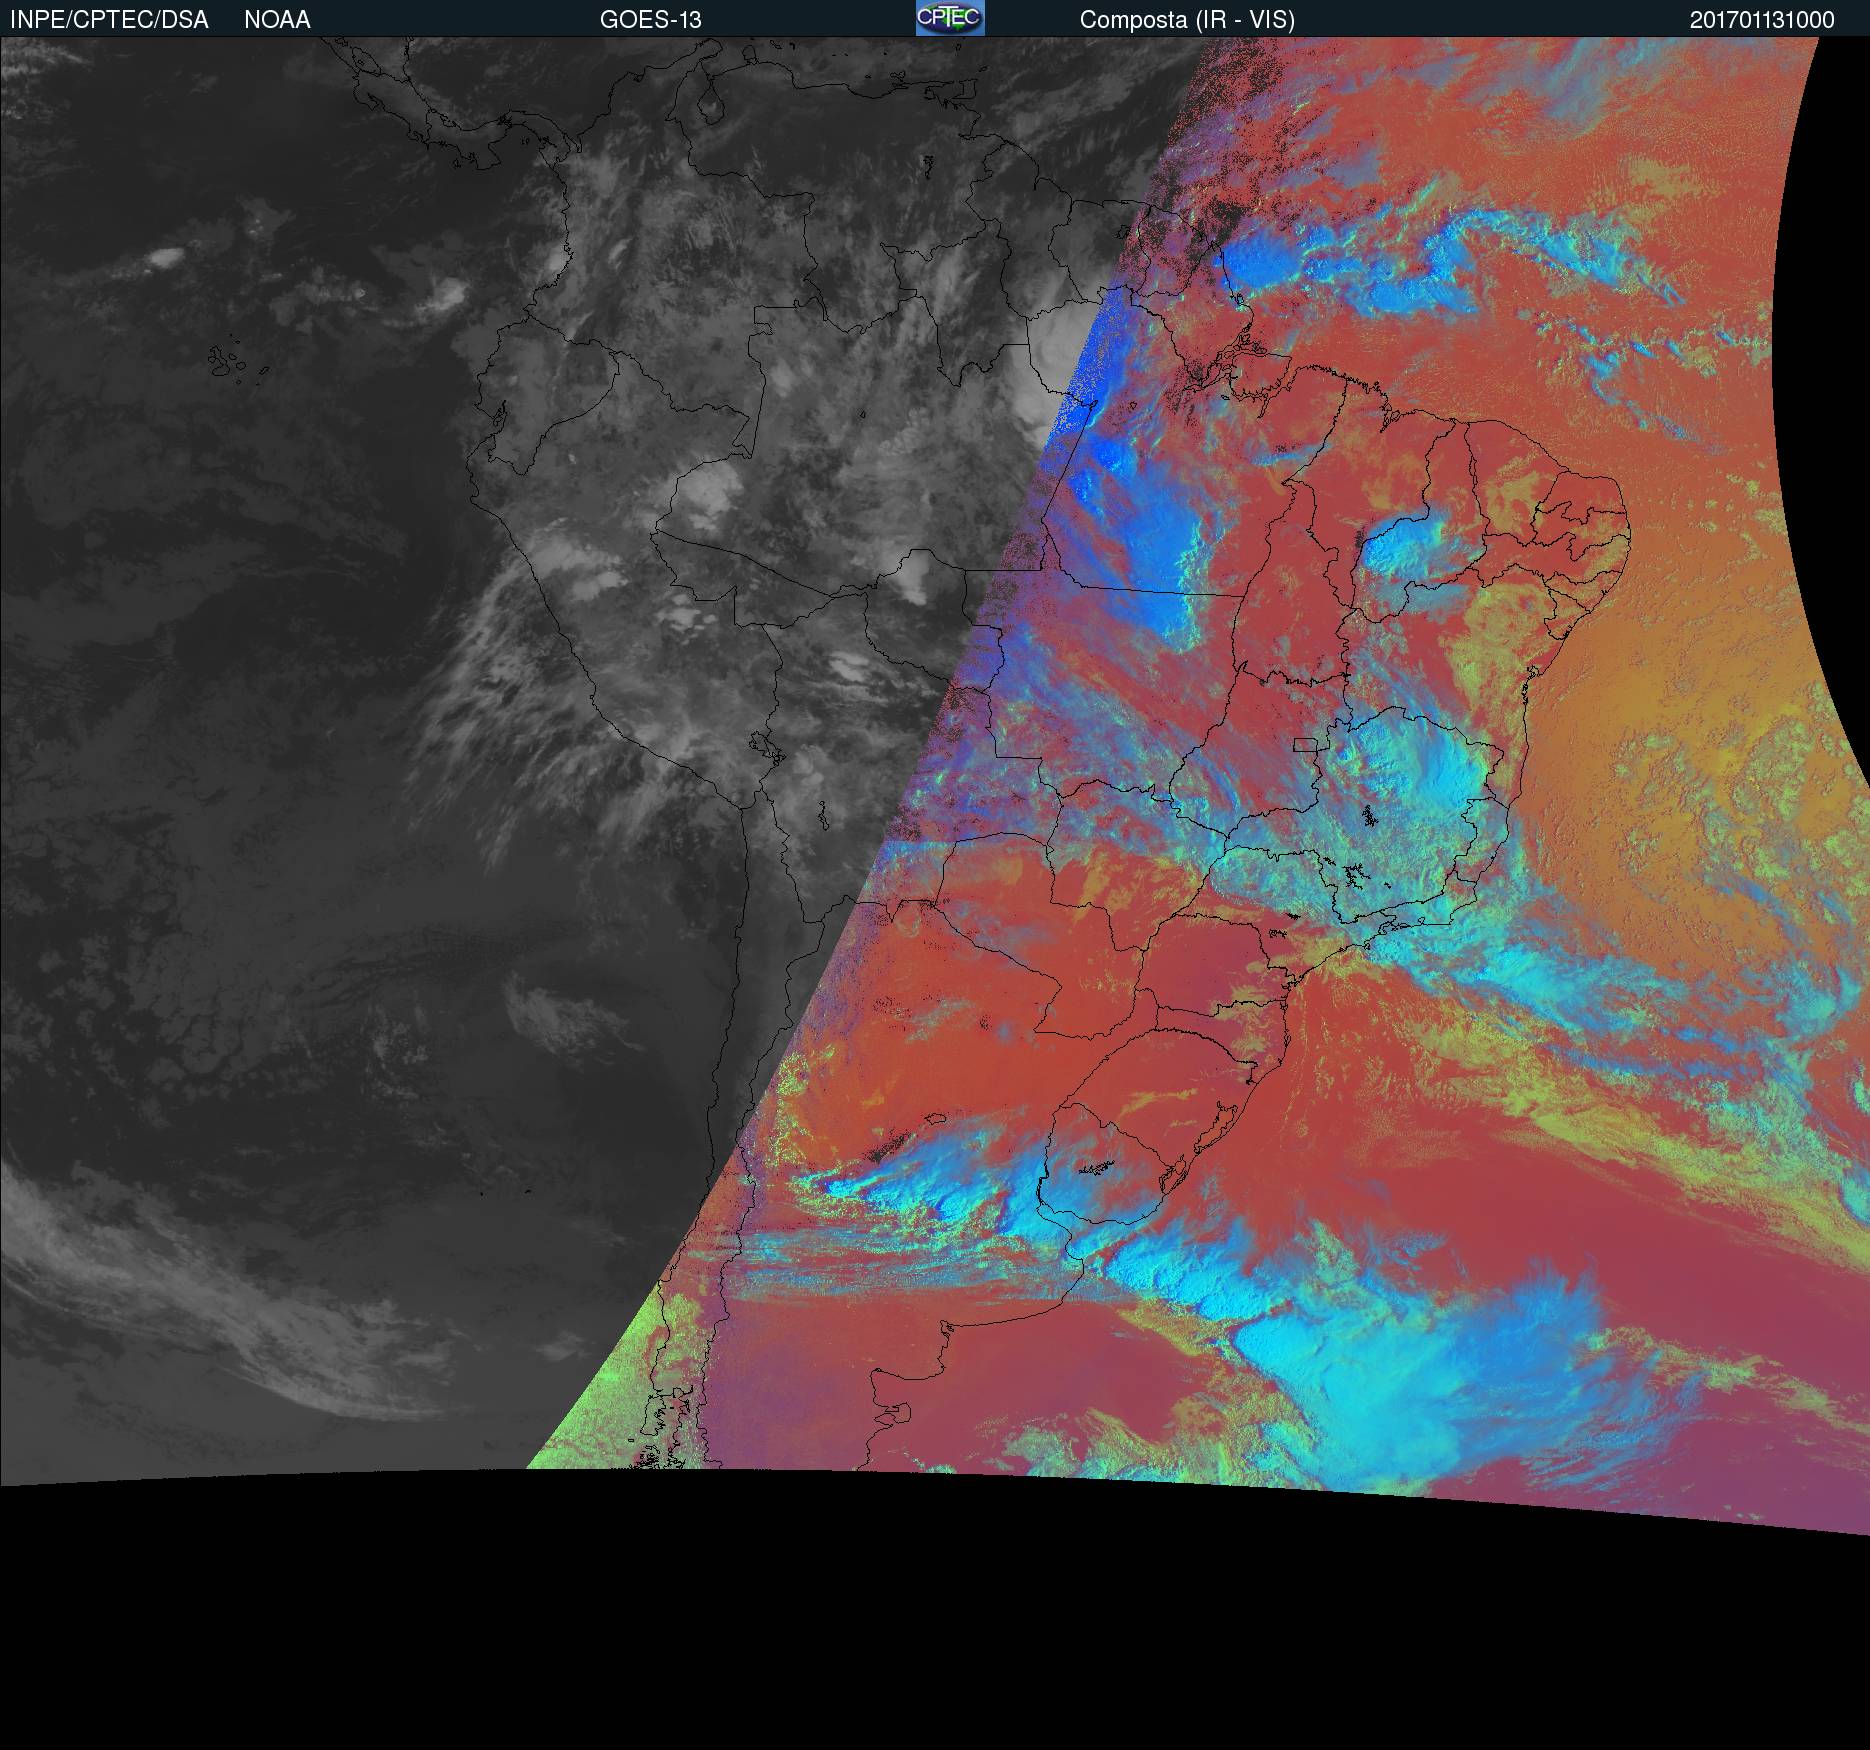Click the CPTEC logo in header
This screenshot has width=1870, height=1750.
[950, 18]
